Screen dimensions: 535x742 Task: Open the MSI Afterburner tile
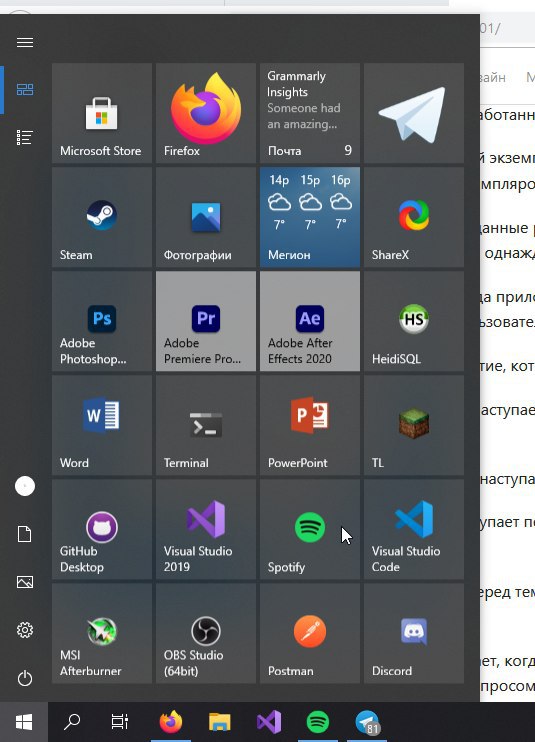tap(102, 634)
